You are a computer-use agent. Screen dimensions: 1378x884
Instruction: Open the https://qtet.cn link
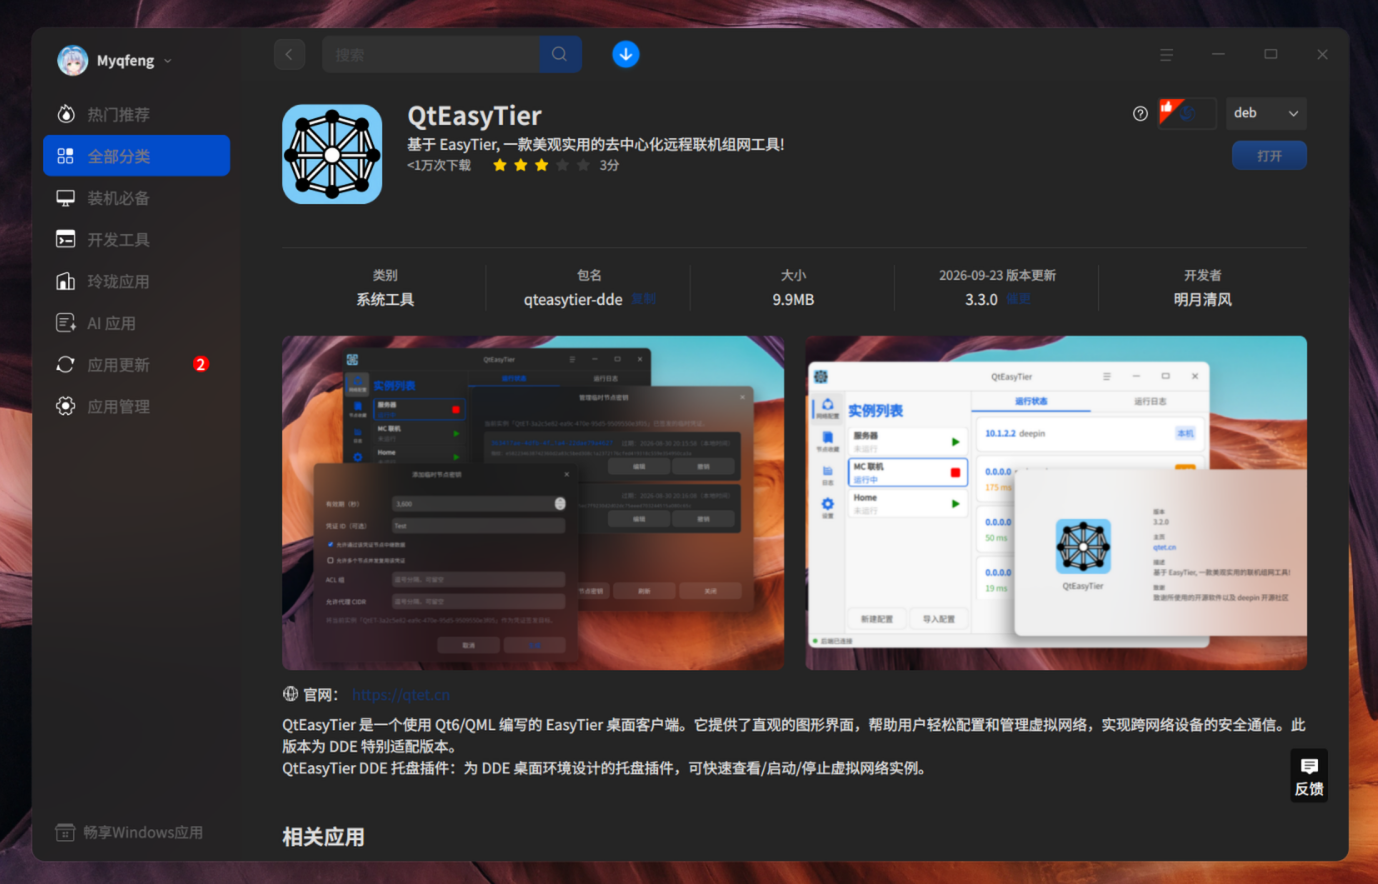[401, 695]
